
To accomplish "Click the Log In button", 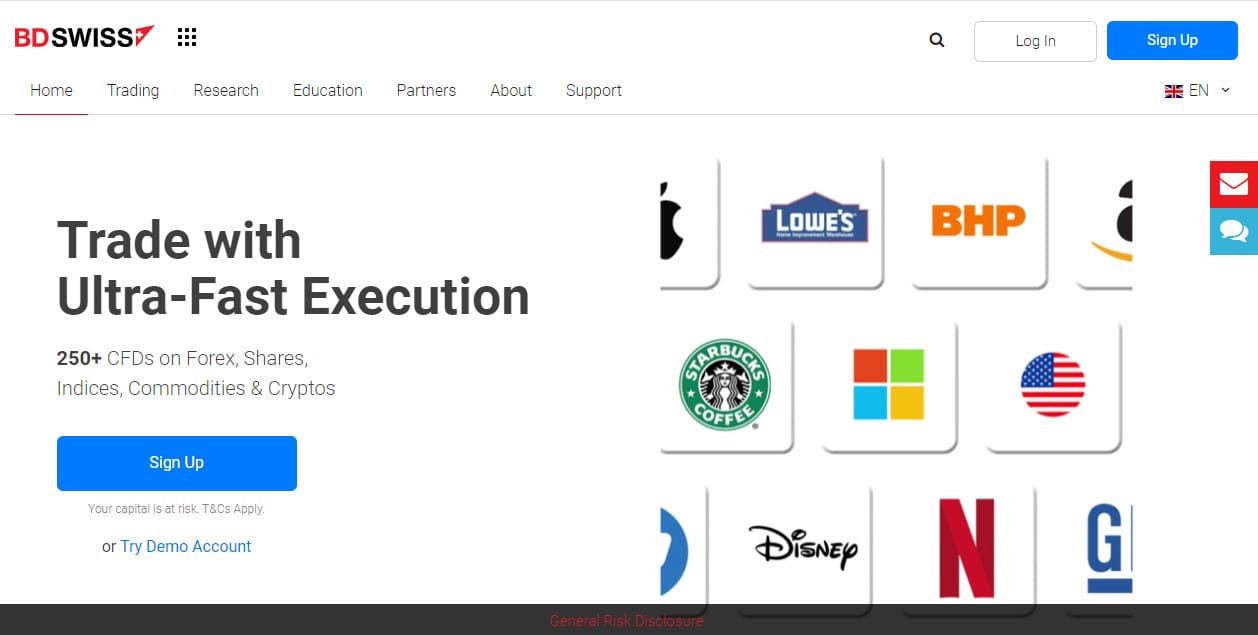I will 1035,41.
